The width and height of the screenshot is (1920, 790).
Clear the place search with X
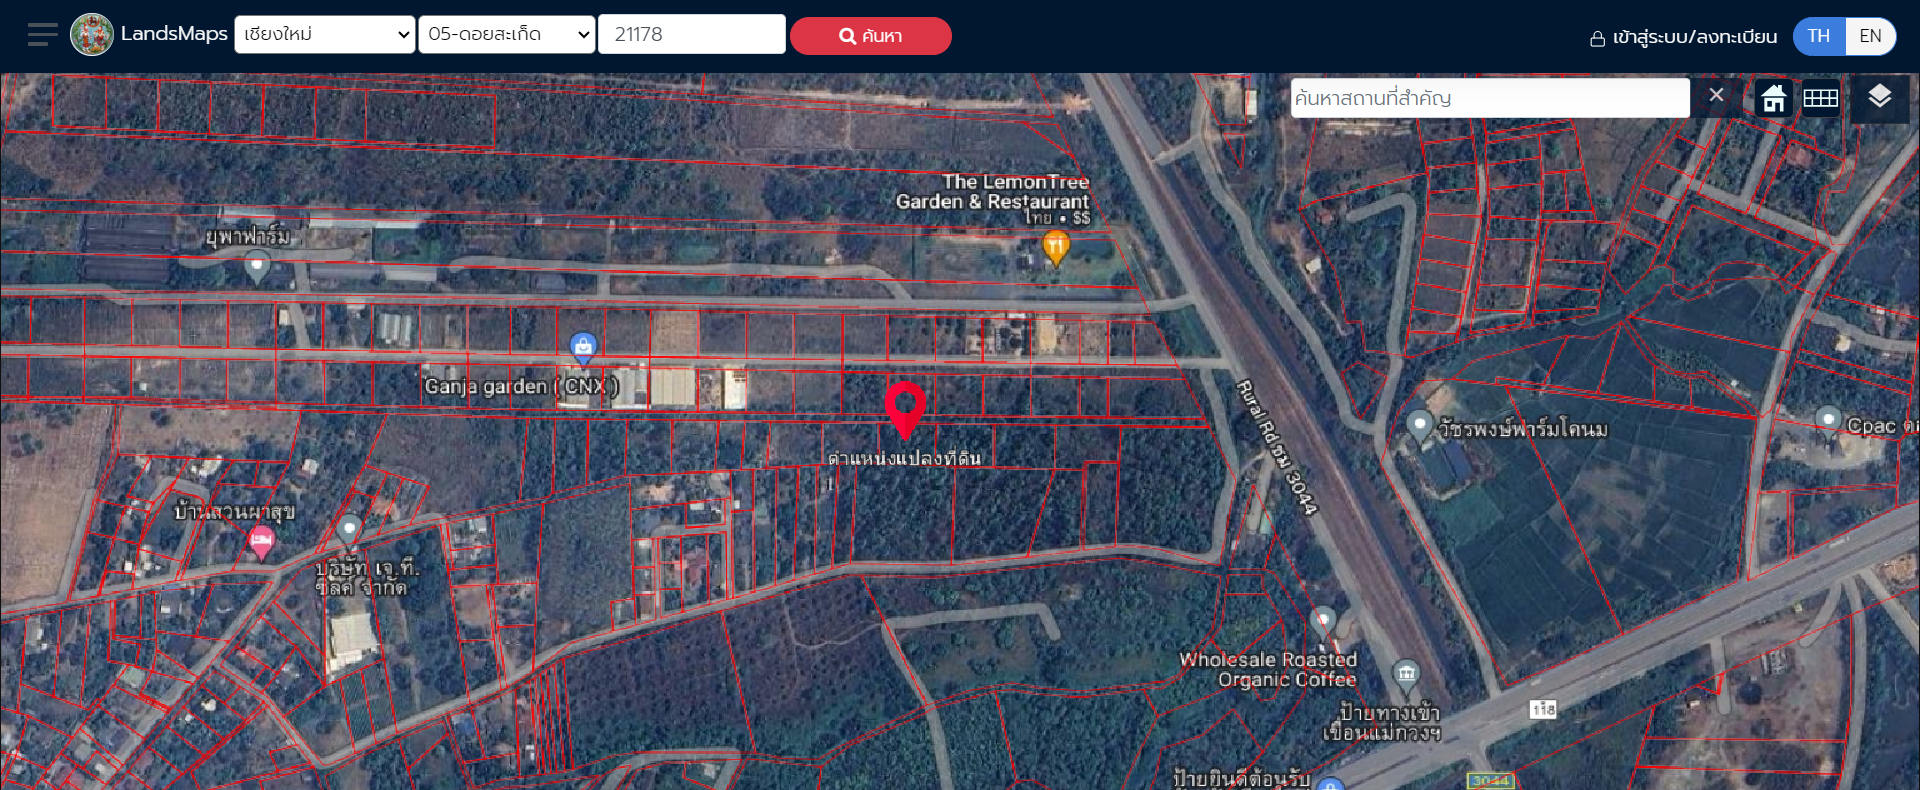(x=1716, y=95)
